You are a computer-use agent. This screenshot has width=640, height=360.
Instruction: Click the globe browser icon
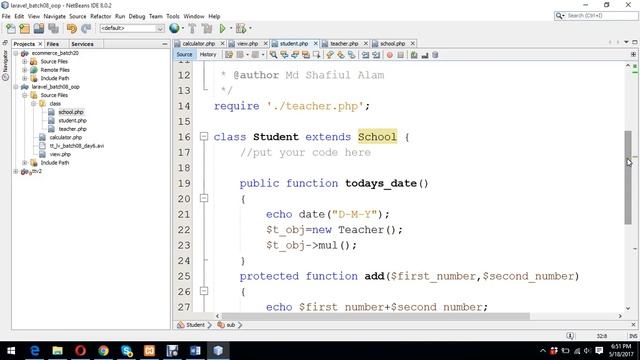174,28
